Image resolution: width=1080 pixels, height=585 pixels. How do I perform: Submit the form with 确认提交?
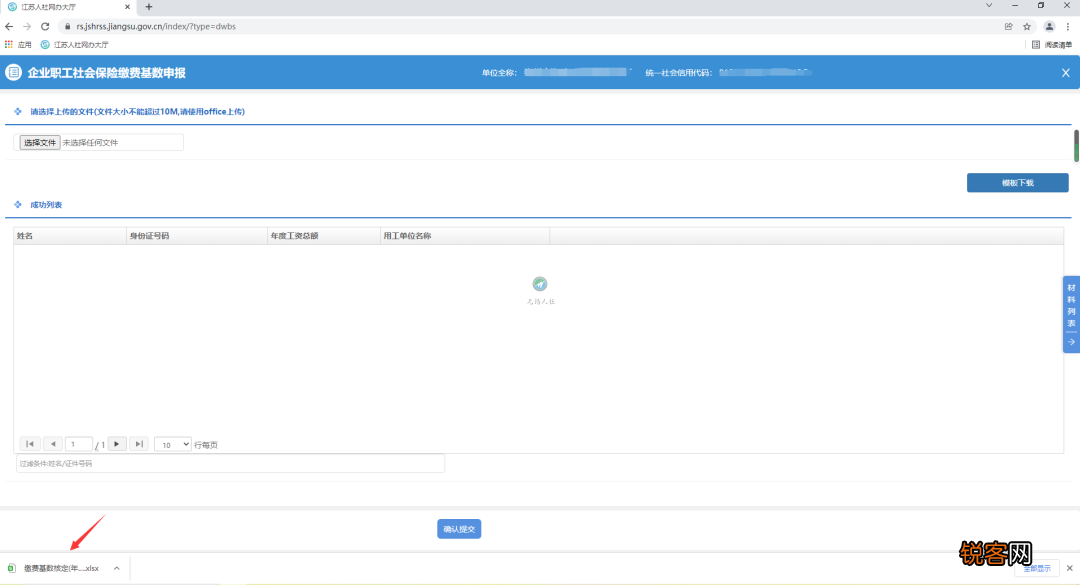click(459, 529)
